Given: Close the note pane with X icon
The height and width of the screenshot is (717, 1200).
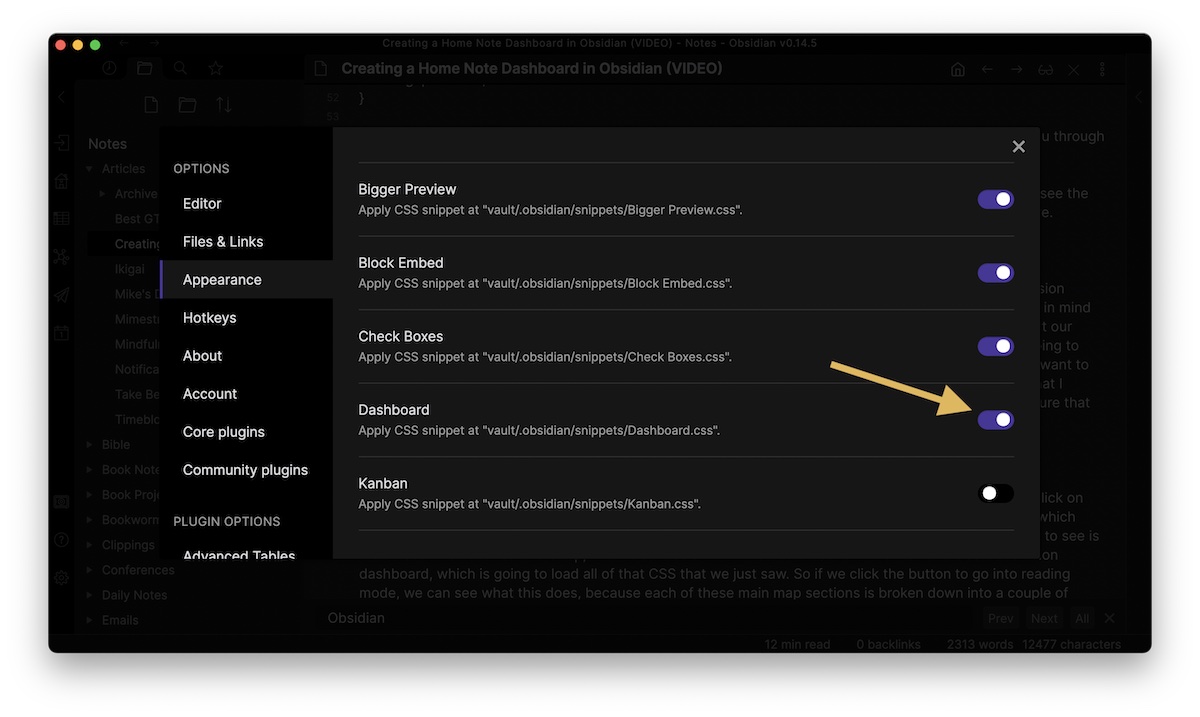Looking at the screenshot, I should click(1073, 69).
